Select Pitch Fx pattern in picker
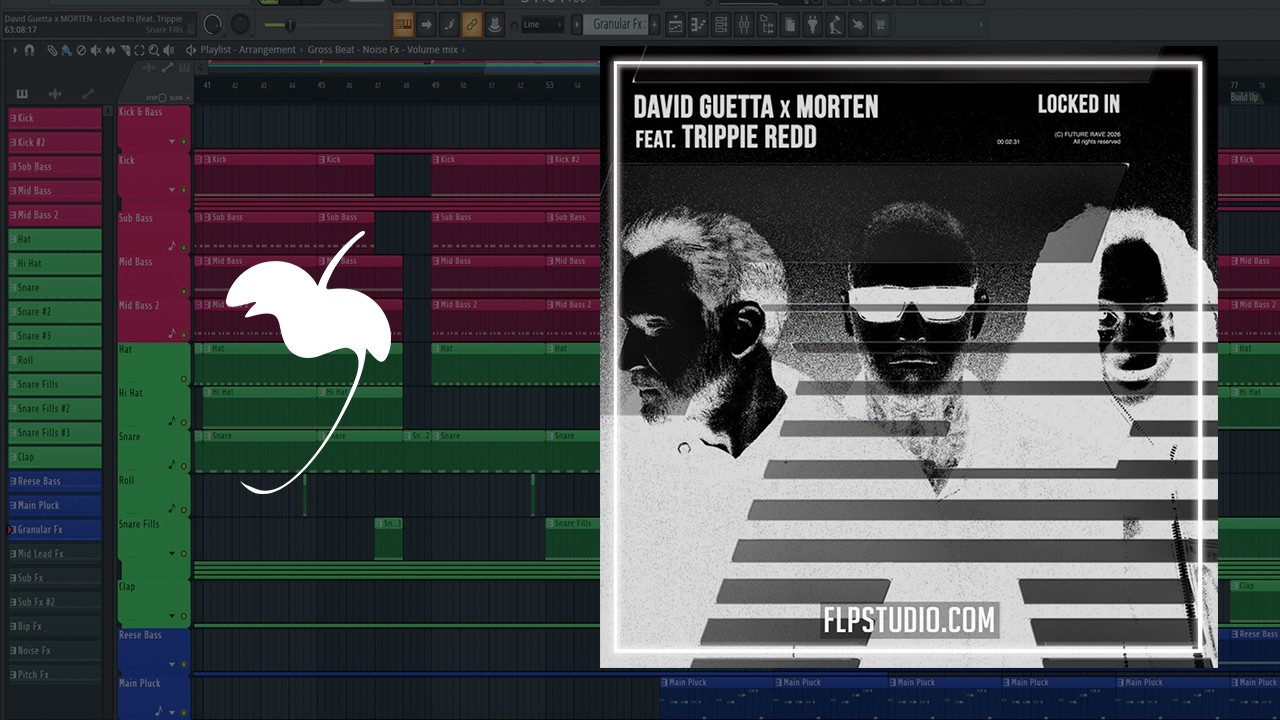Screen dimensions: 1280x720 pos(55,674)
